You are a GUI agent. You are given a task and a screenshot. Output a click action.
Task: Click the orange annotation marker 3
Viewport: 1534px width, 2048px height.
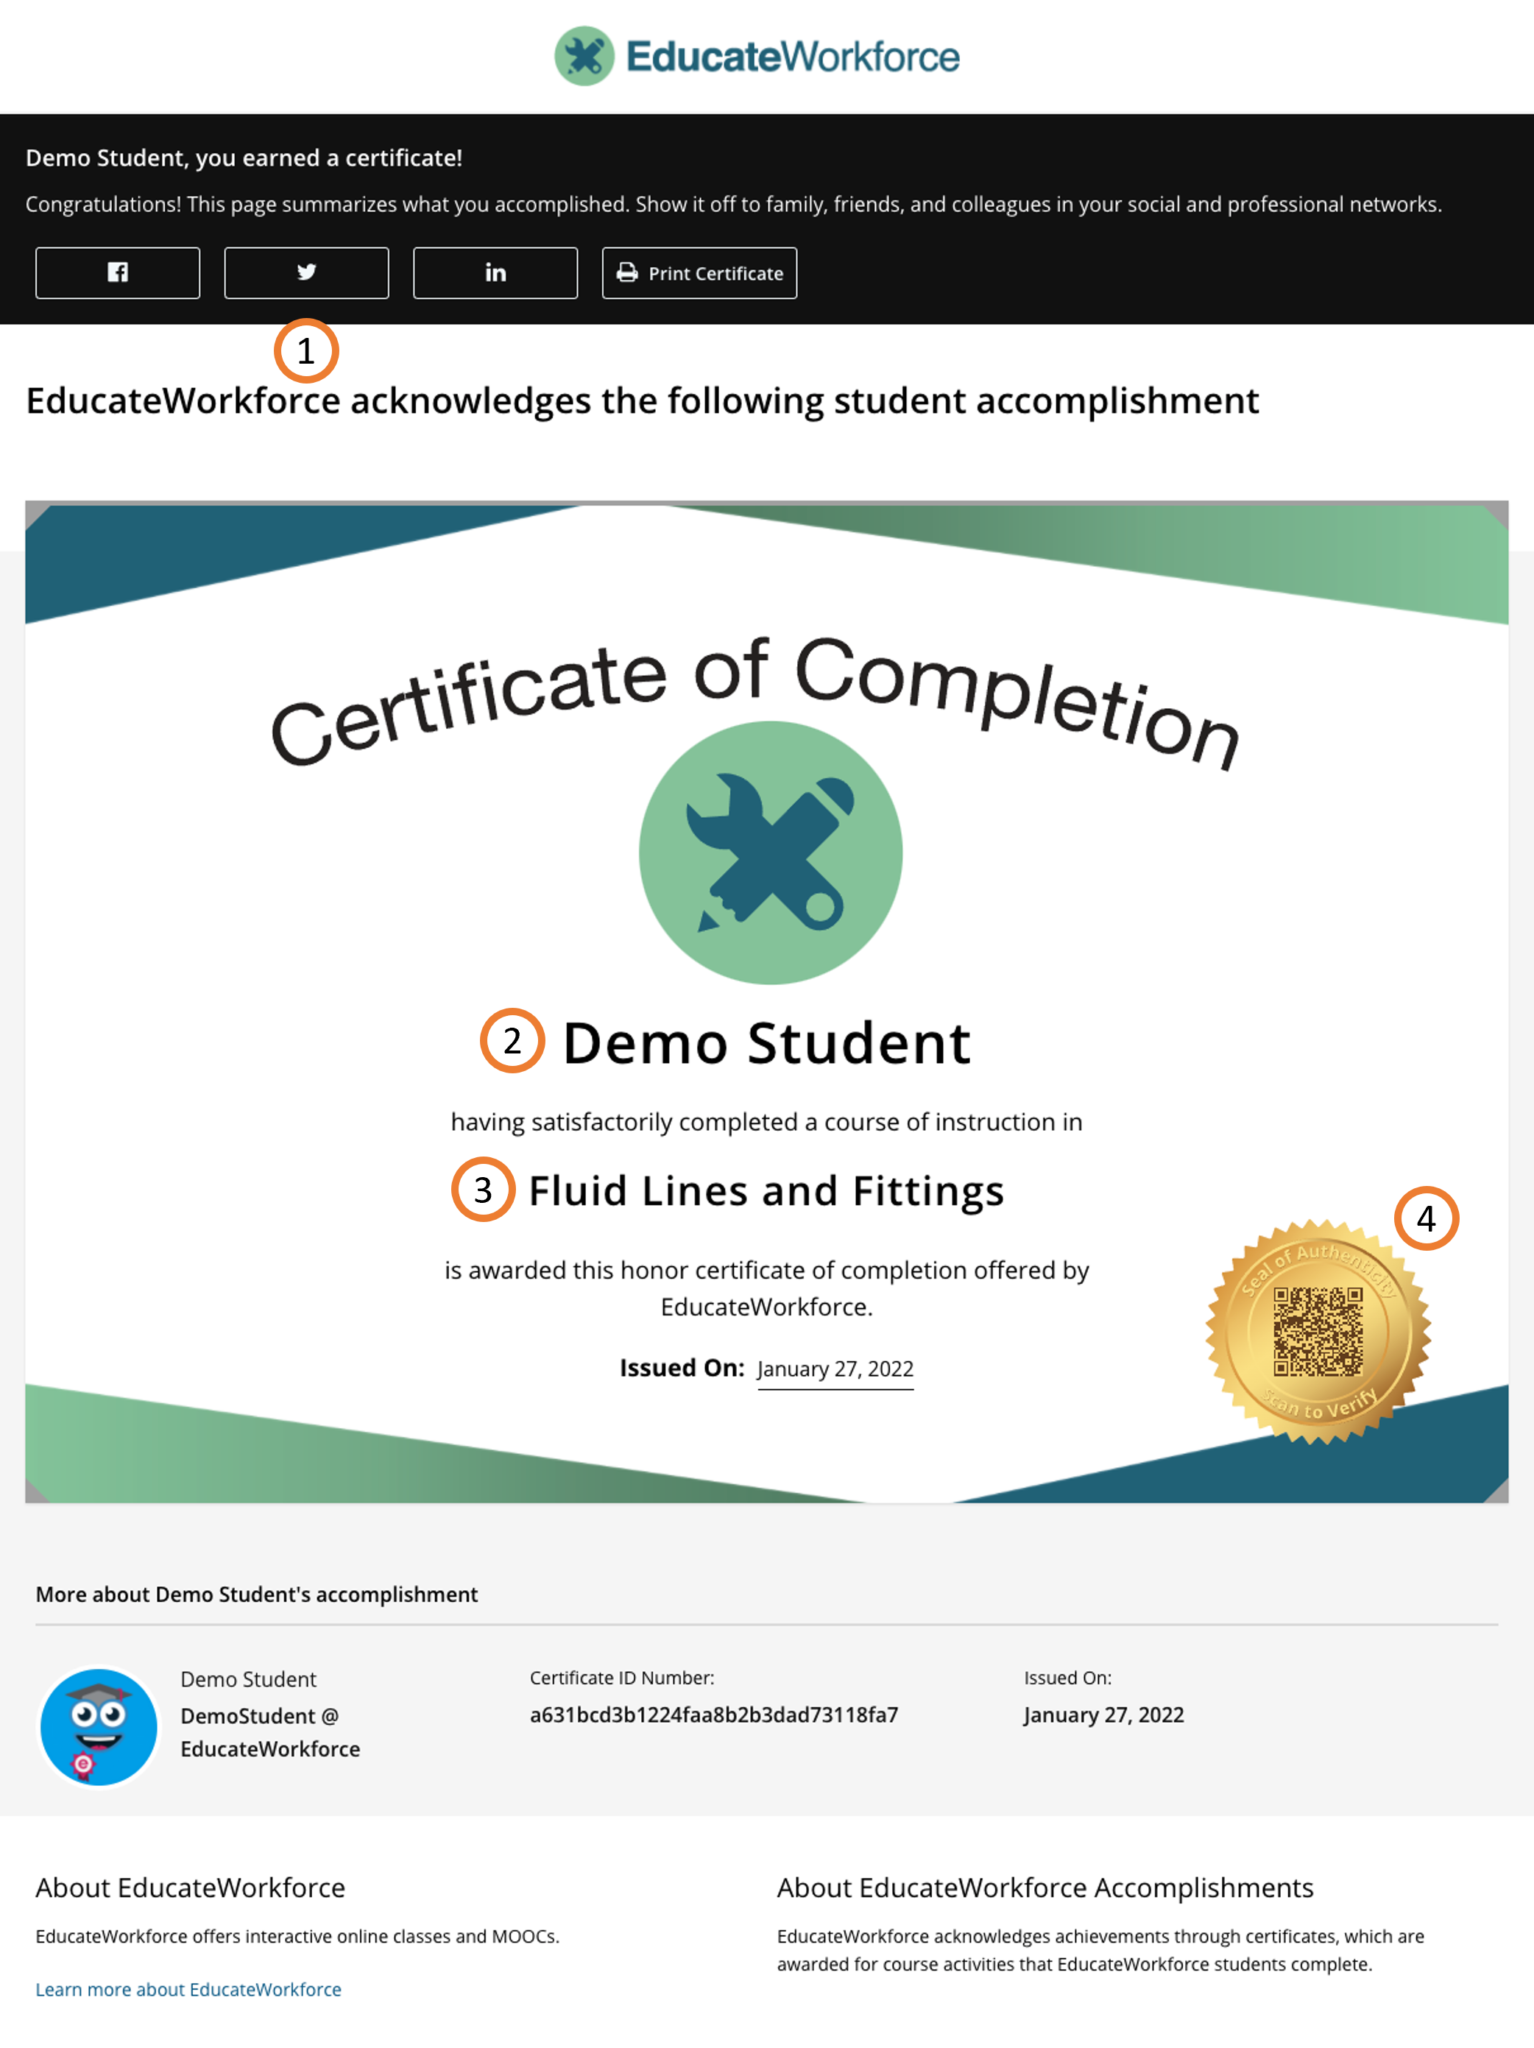[483, 1190]
